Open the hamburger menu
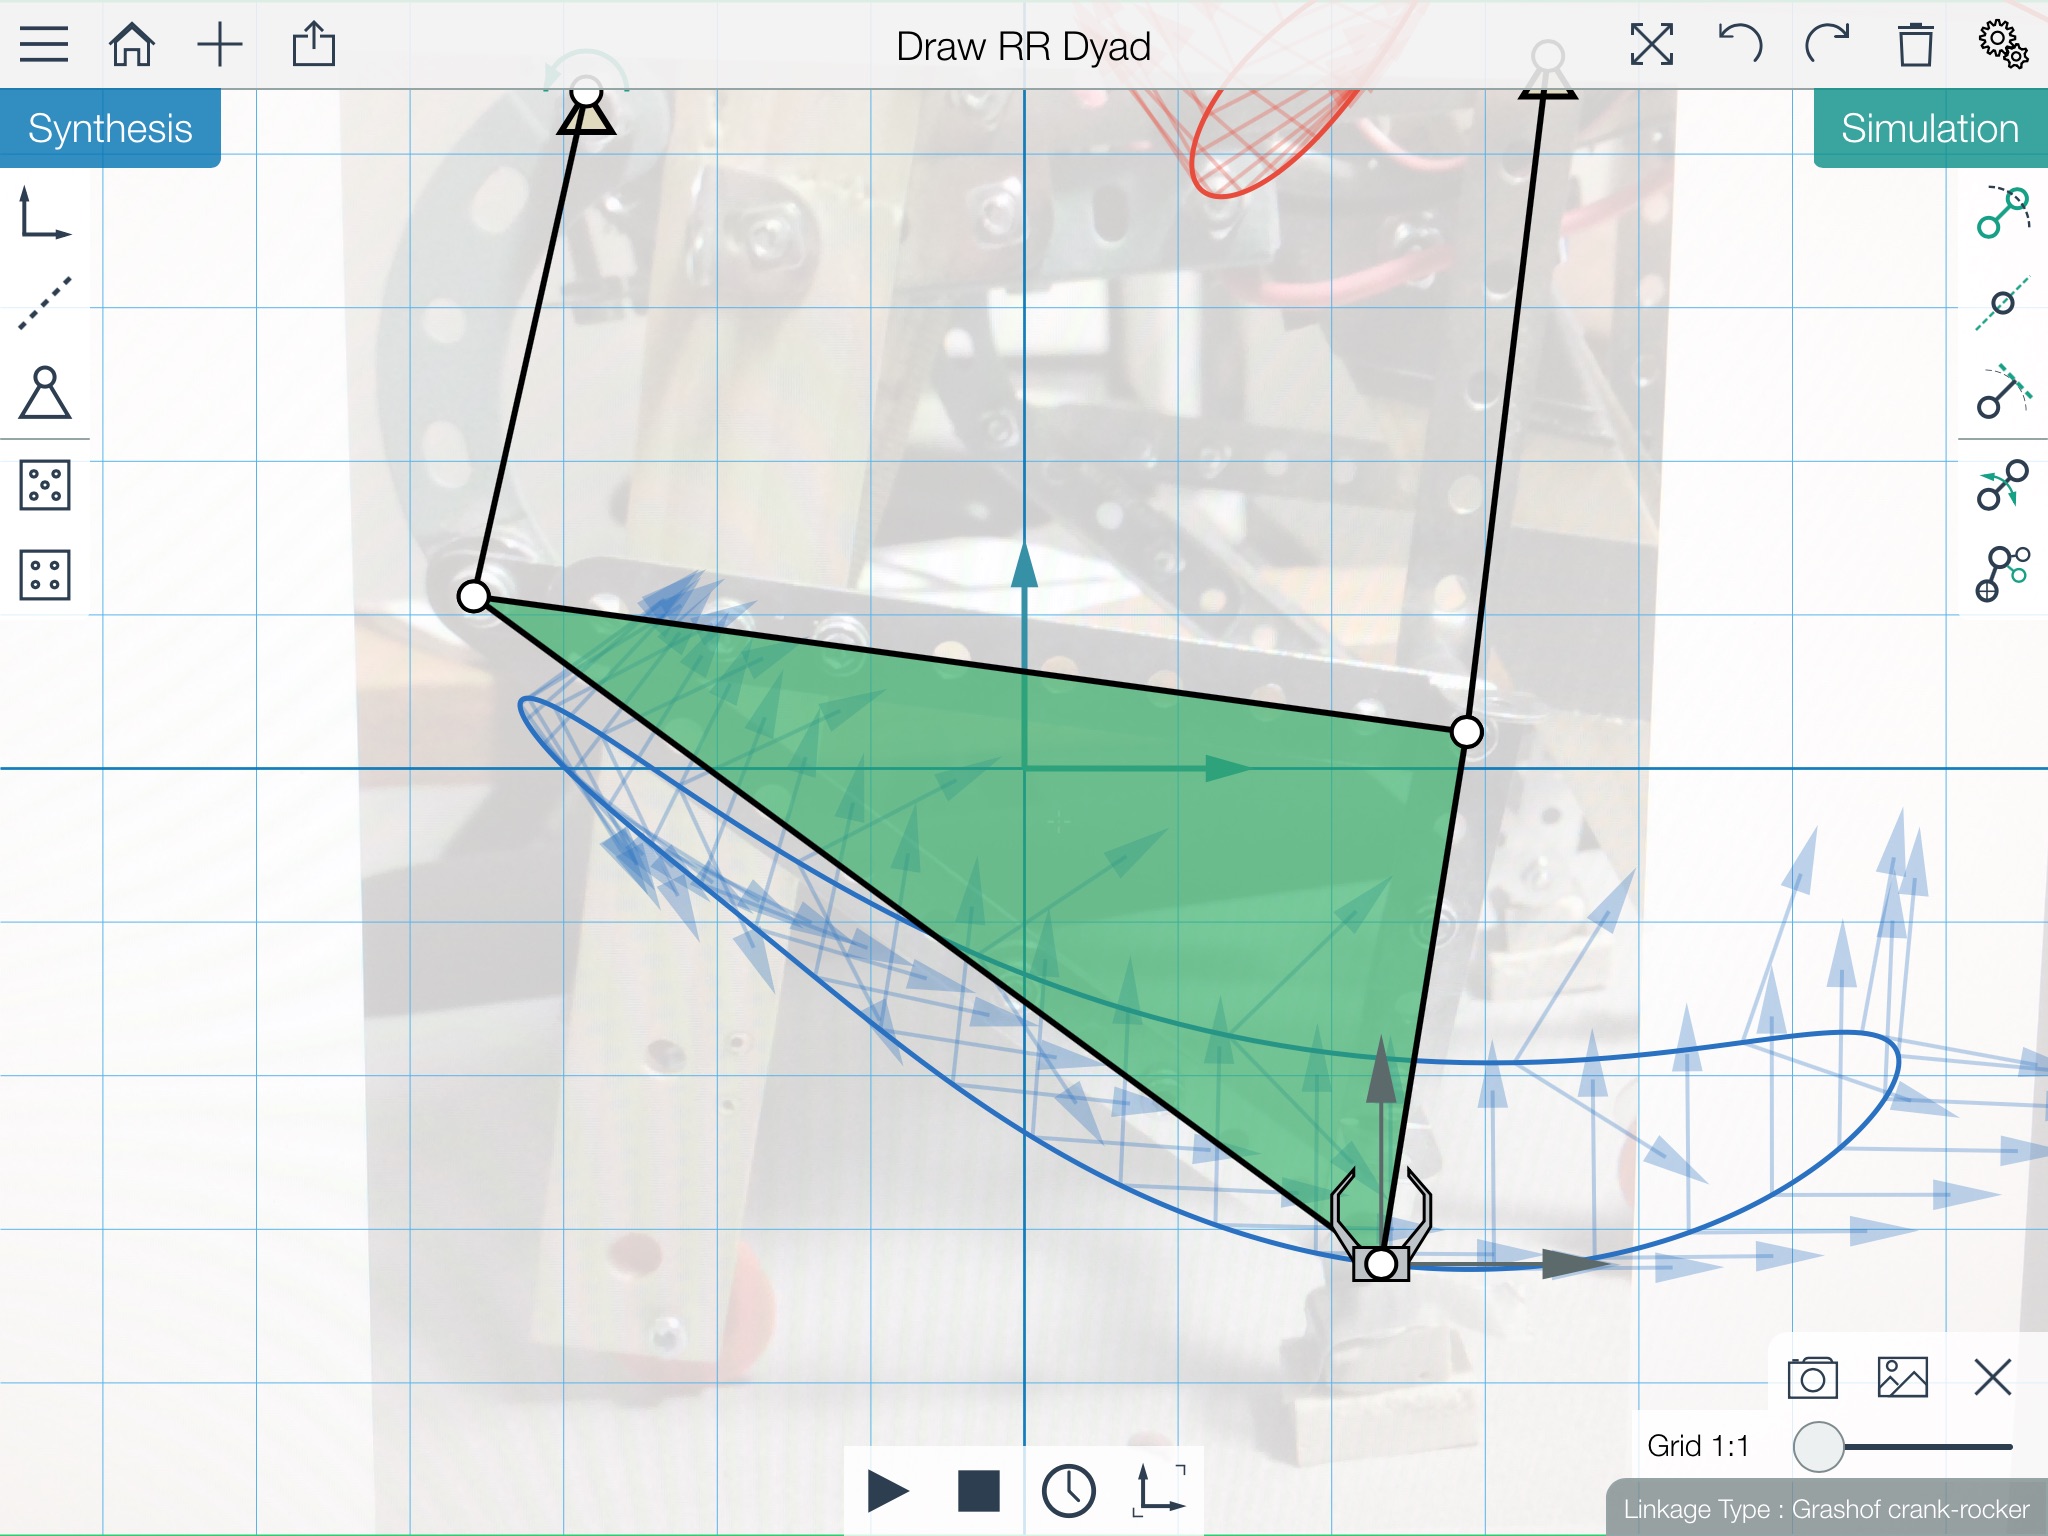Image resolution: width=2048 pixels, height=1536 pixels. pyautogui.click(x=44, y=45)
